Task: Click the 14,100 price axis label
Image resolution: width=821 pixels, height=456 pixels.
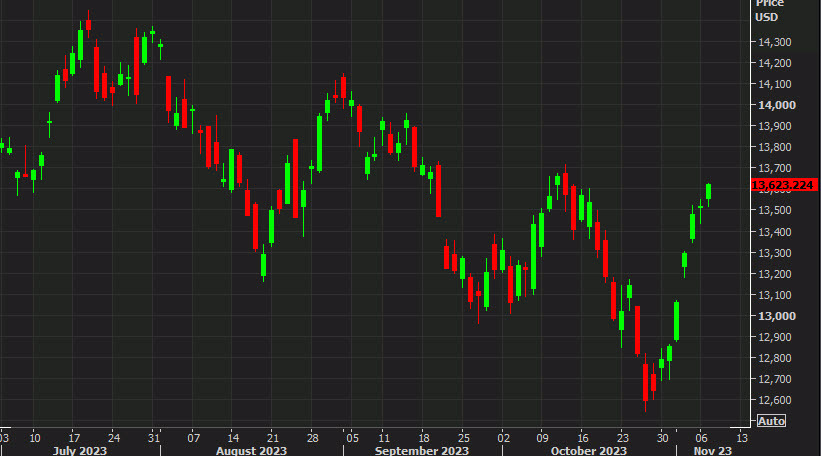Action: pyautogui.click(x=774, y=84)
